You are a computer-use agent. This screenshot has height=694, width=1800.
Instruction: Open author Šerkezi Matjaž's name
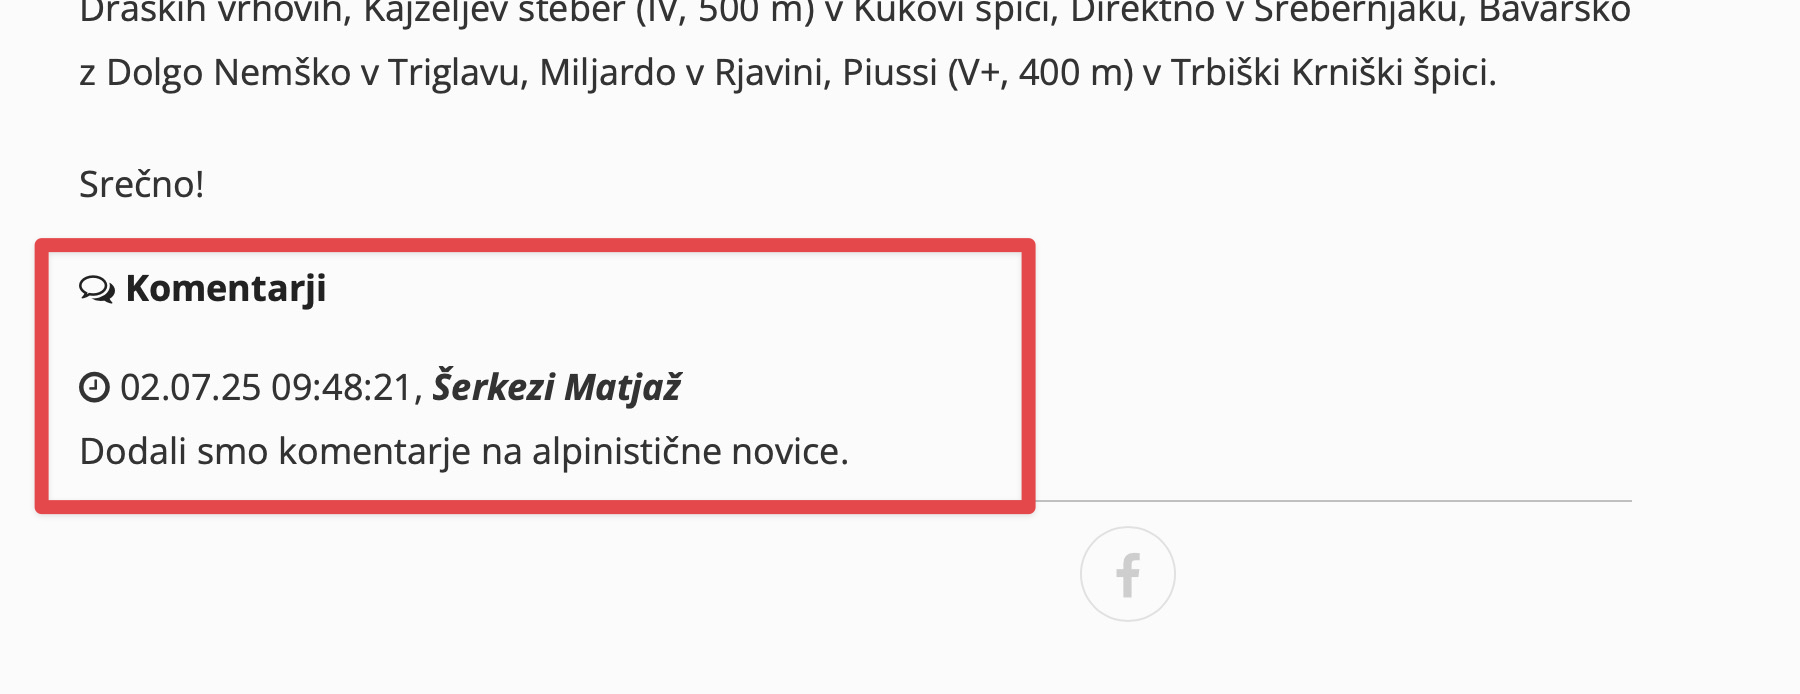(x=556, y=387)
